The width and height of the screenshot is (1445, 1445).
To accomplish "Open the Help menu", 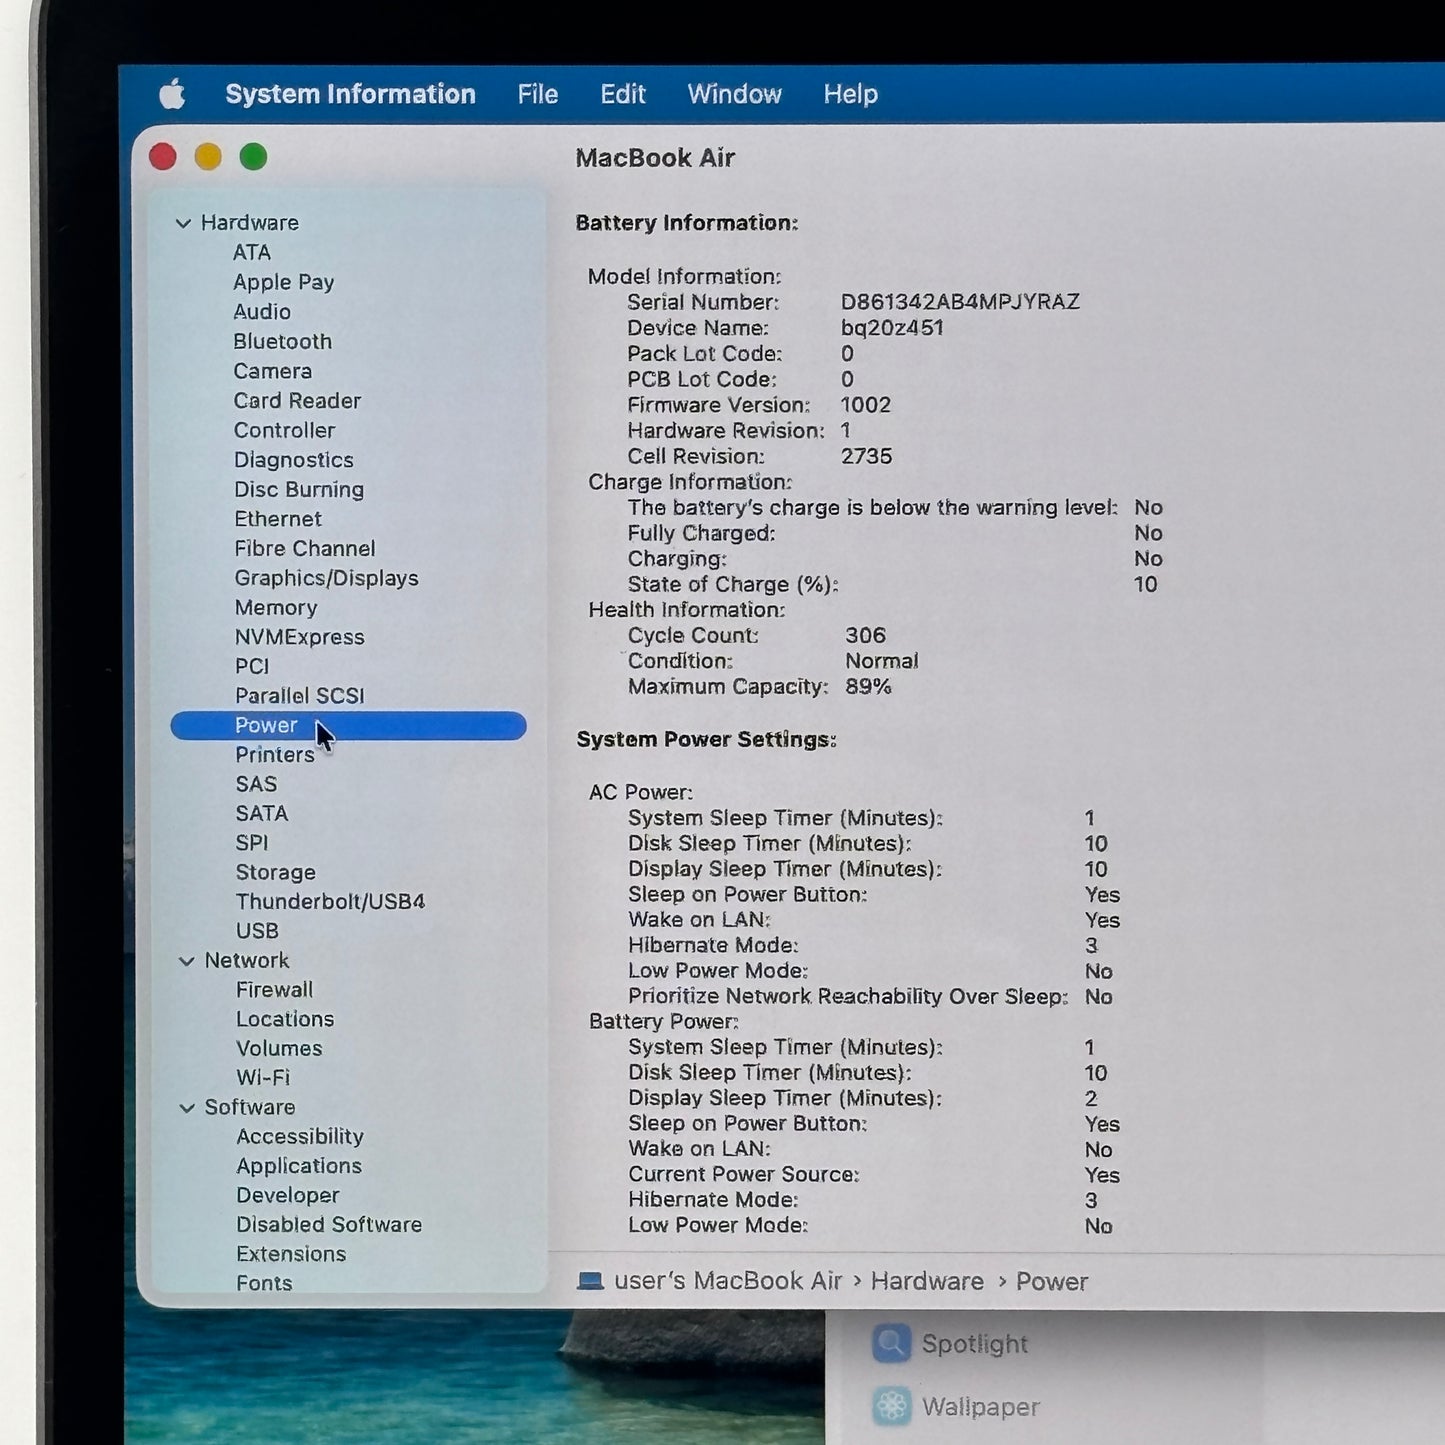I will [x=850, y=94].
